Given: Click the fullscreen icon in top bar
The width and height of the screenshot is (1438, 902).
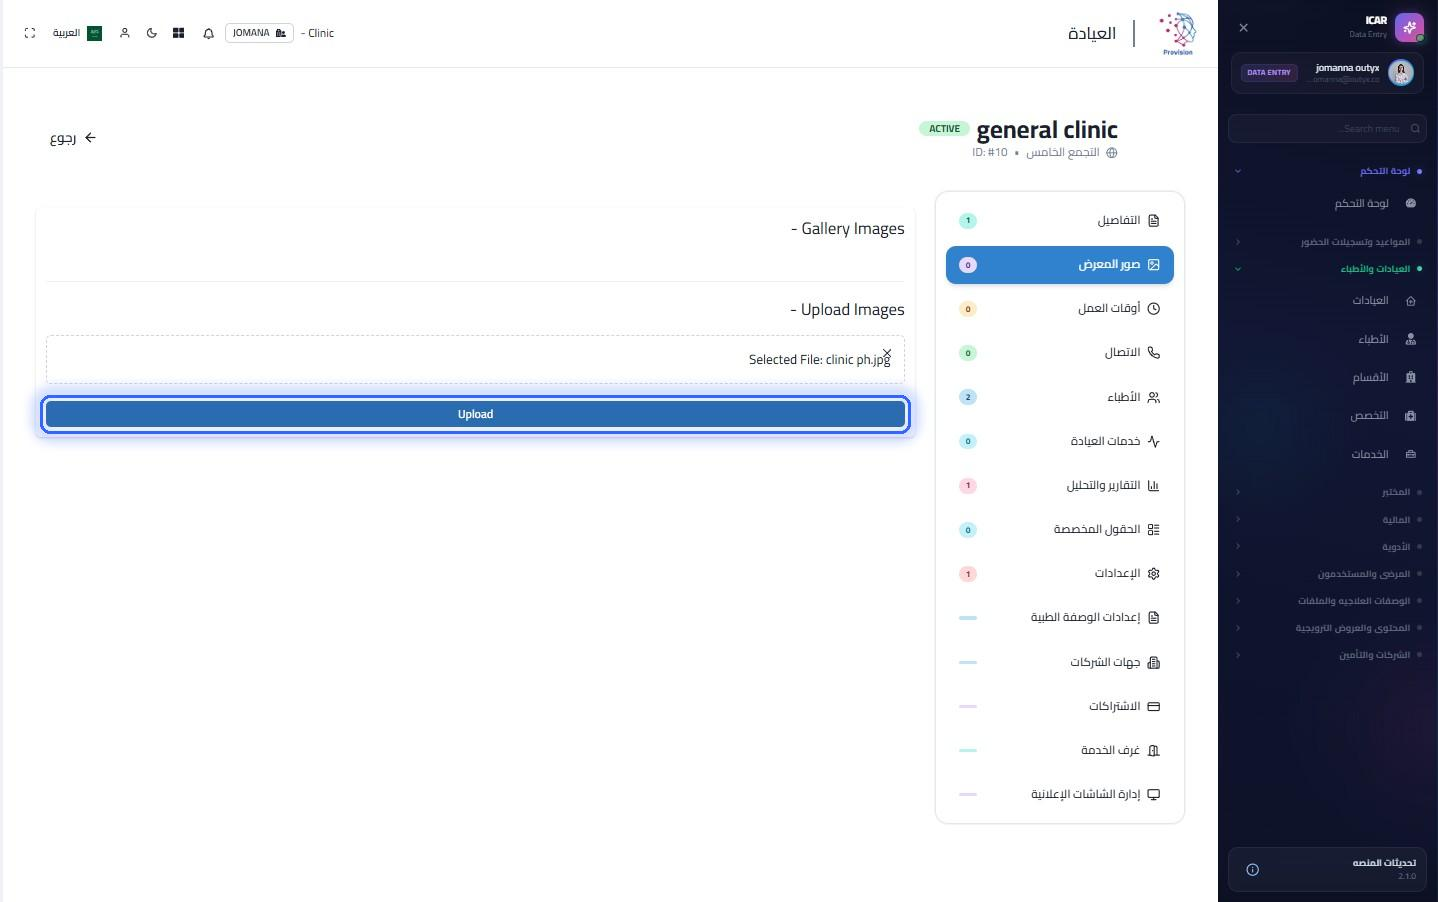Looking at the screenshot, I should (30, 33).
